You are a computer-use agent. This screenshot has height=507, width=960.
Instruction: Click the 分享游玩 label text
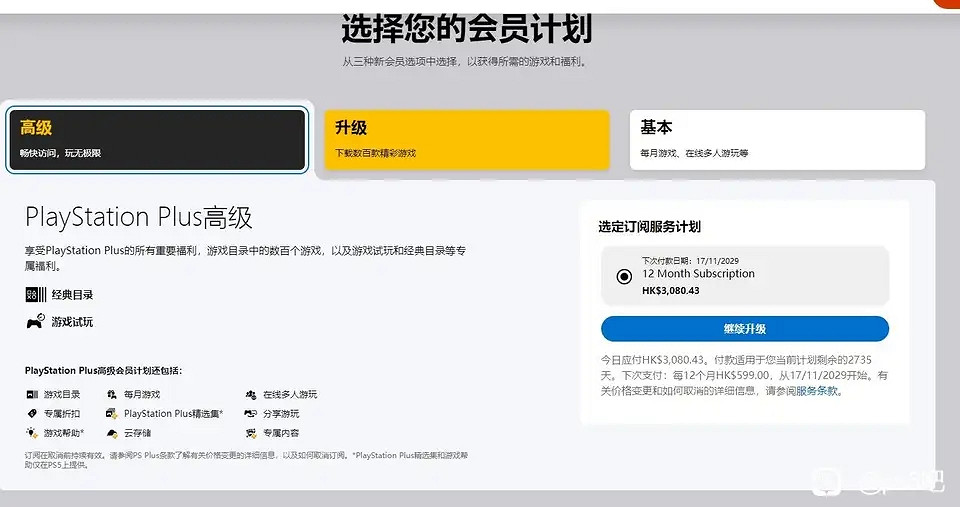(281, 413)
